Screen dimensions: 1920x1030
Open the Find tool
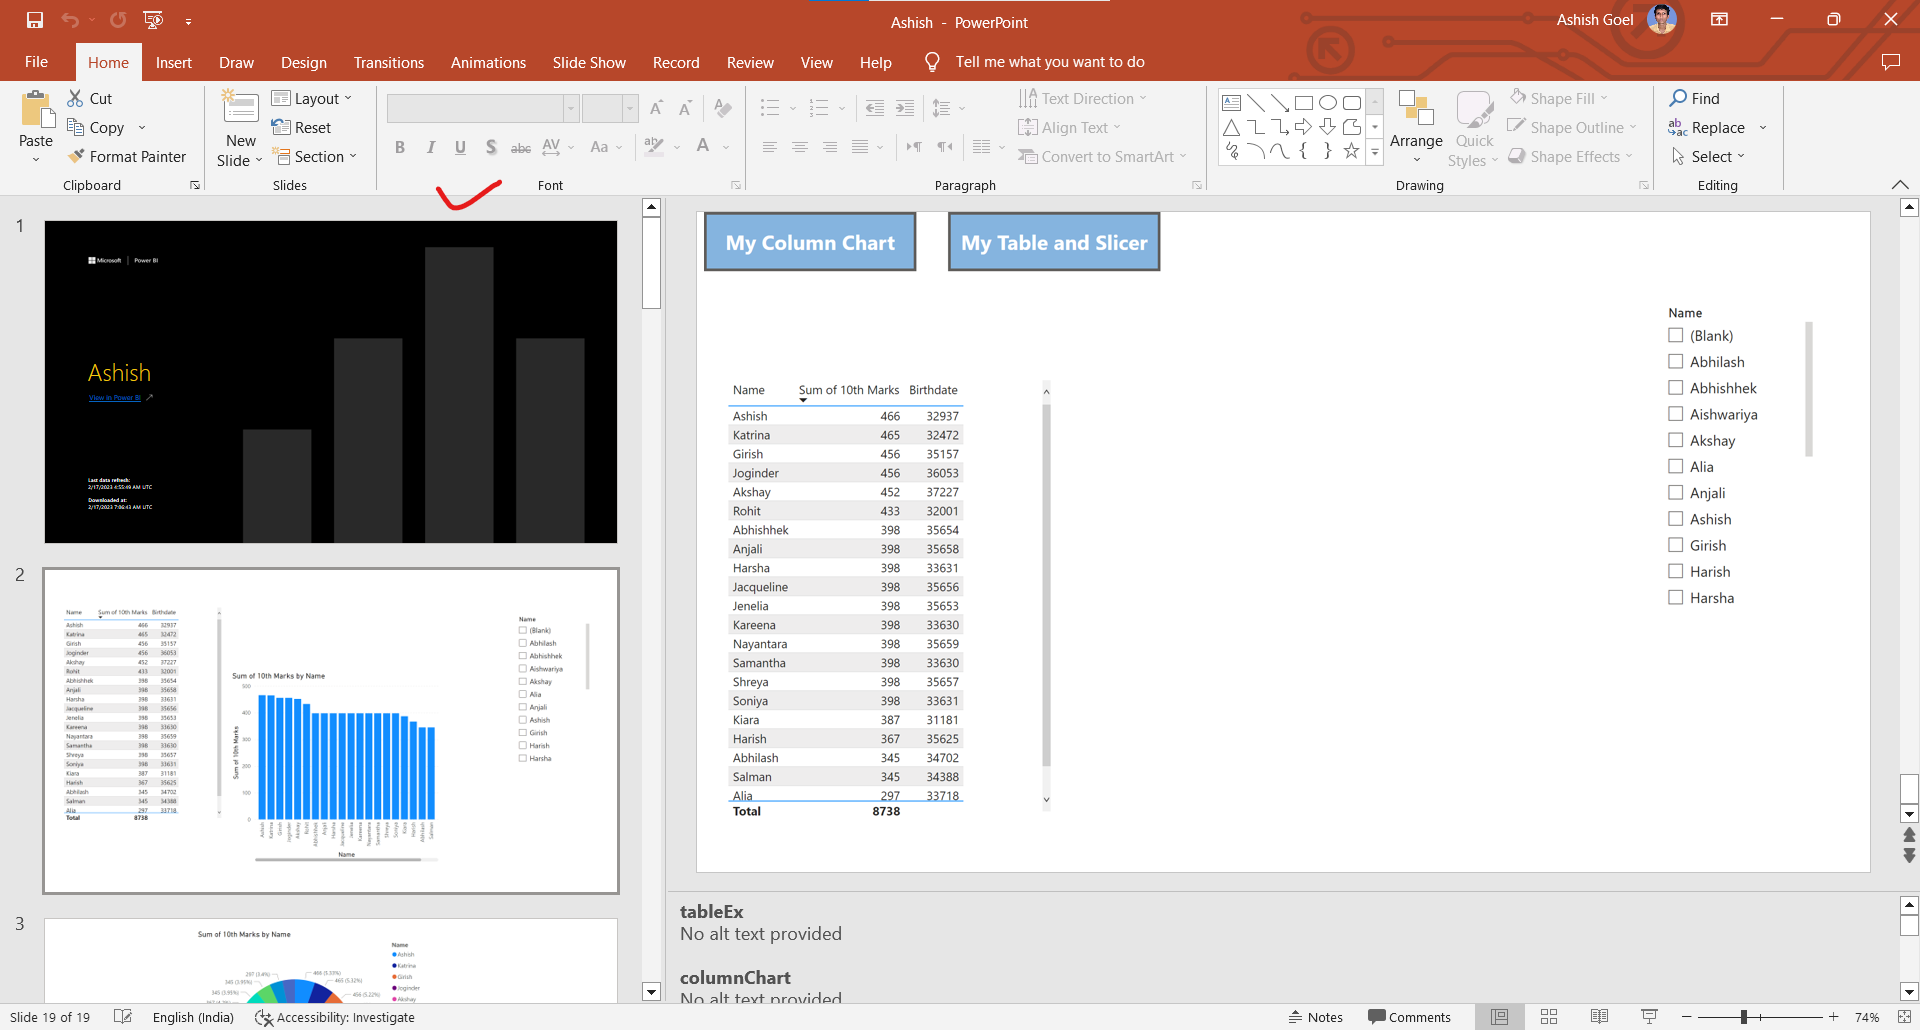[1695, 98]
